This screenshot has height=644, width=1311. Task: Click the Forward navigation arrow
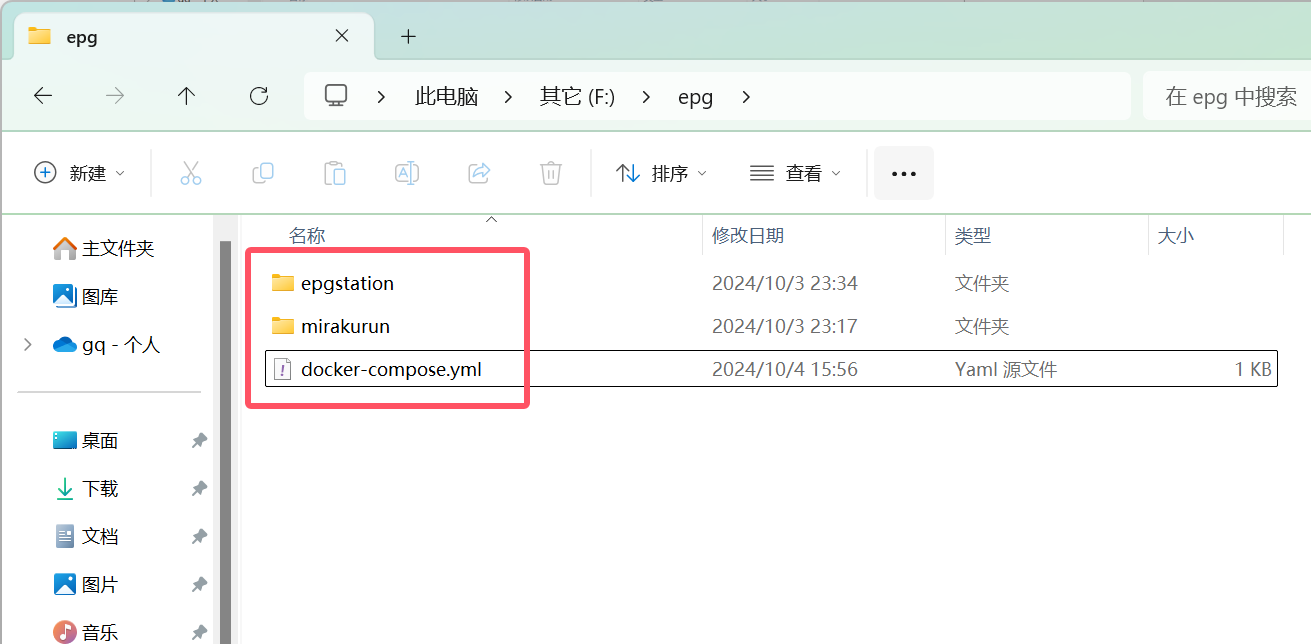115,96
